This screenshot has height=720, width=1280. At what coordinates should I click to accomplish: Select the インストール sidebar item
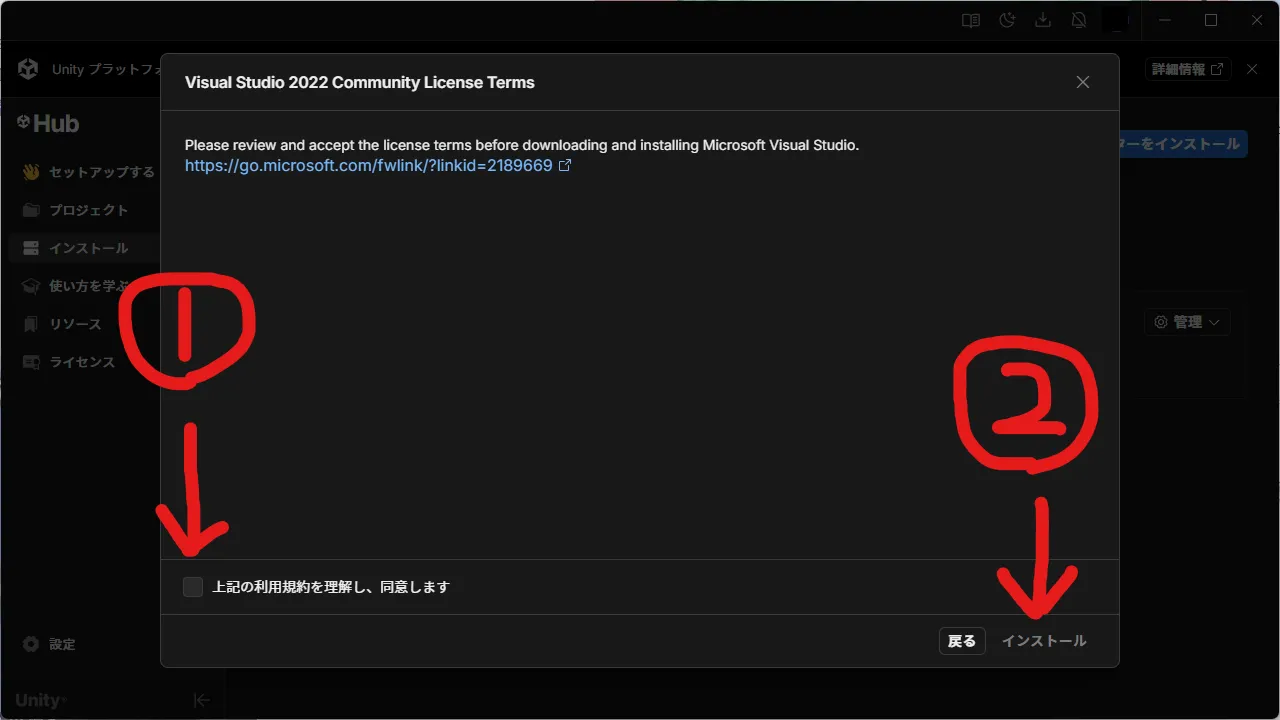(x=88, y=248)
